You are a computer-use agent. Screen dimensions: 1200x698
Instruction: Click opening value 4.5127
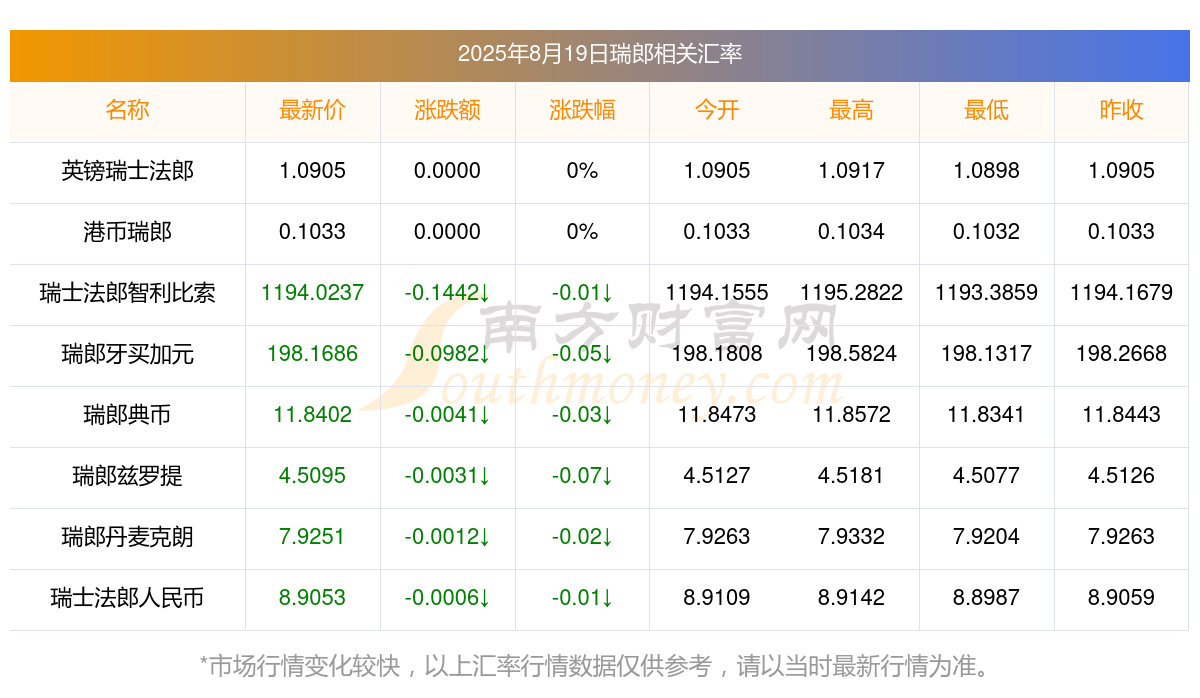(x=717, y=476)
